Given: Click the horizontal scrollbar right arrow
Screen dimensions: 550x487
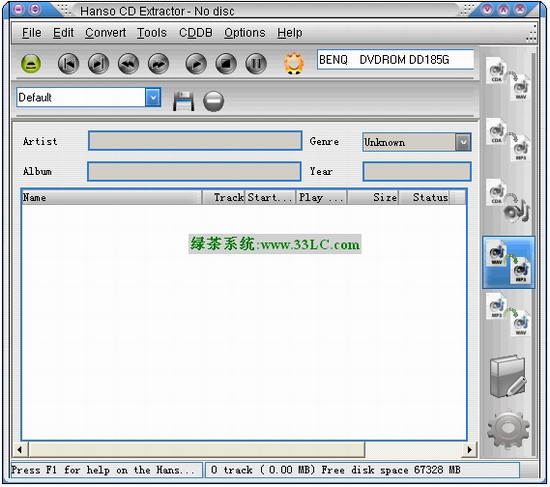Looking at the screenshot, I should [x=470, y=449].
